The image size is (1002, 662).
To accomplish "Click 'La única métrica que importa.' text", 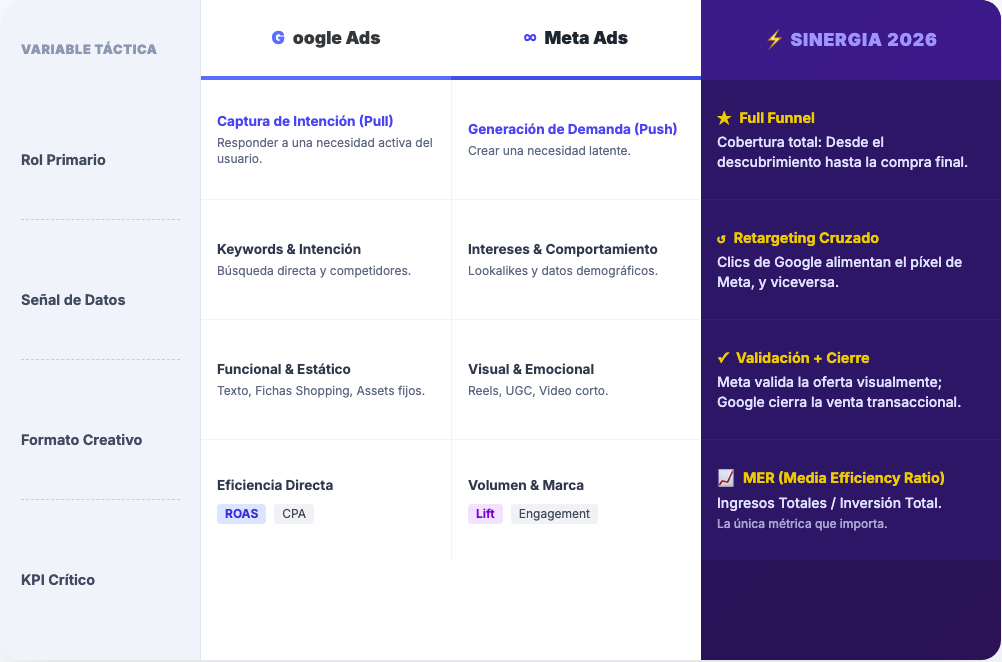I will click(x=802, y=524).
